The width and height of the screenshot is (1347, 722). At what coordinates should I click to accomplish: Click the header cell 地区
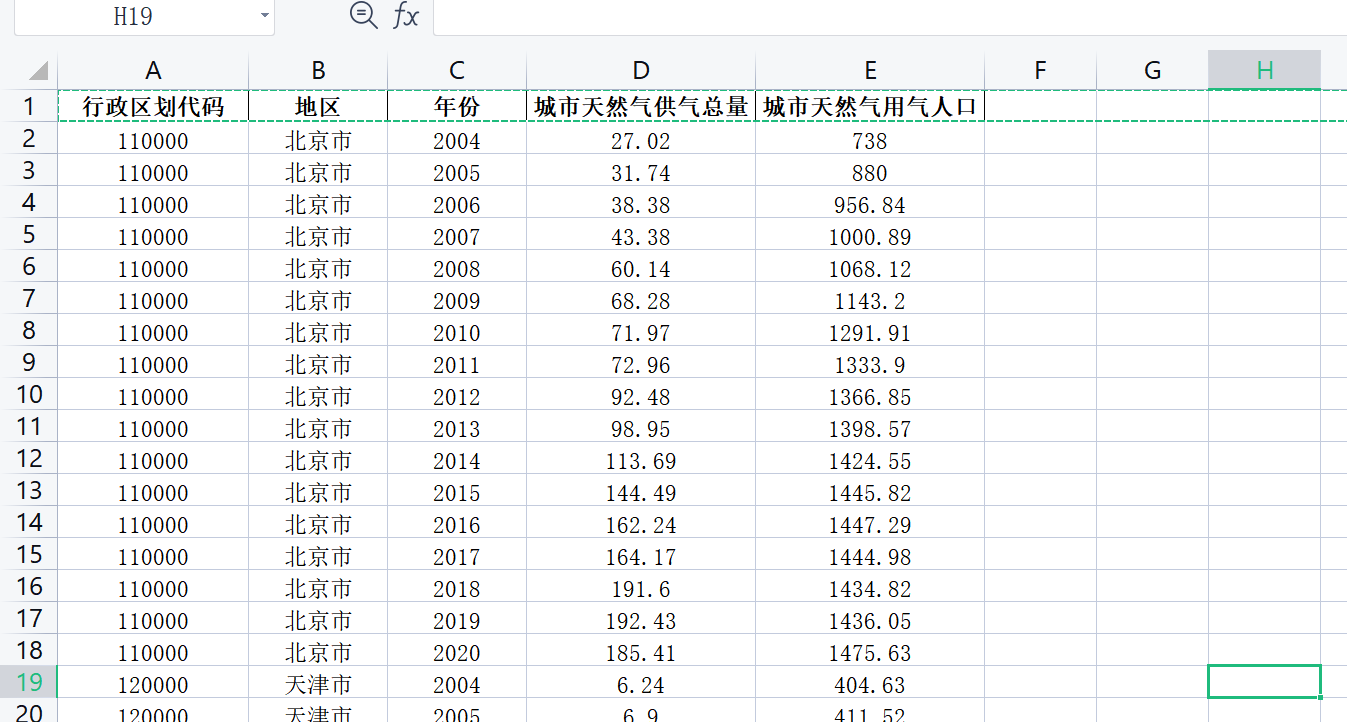tap(318, 106)
